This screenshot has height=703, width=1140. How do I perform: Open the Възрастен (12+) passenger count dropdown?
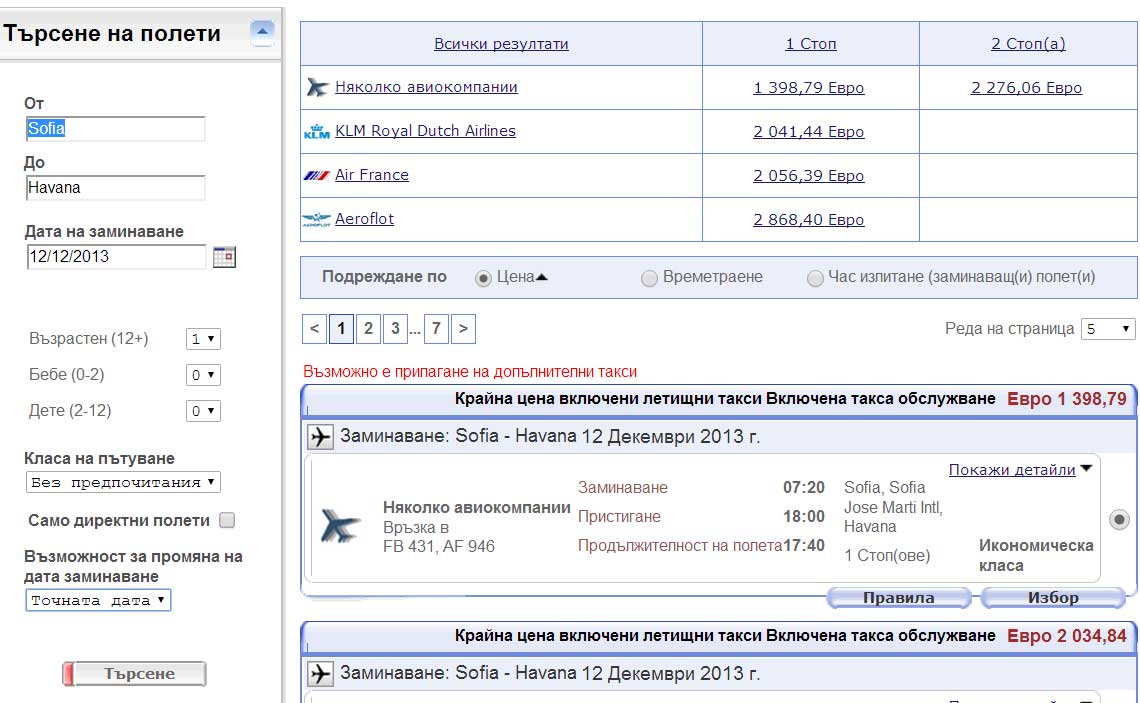tap(203, 339)
